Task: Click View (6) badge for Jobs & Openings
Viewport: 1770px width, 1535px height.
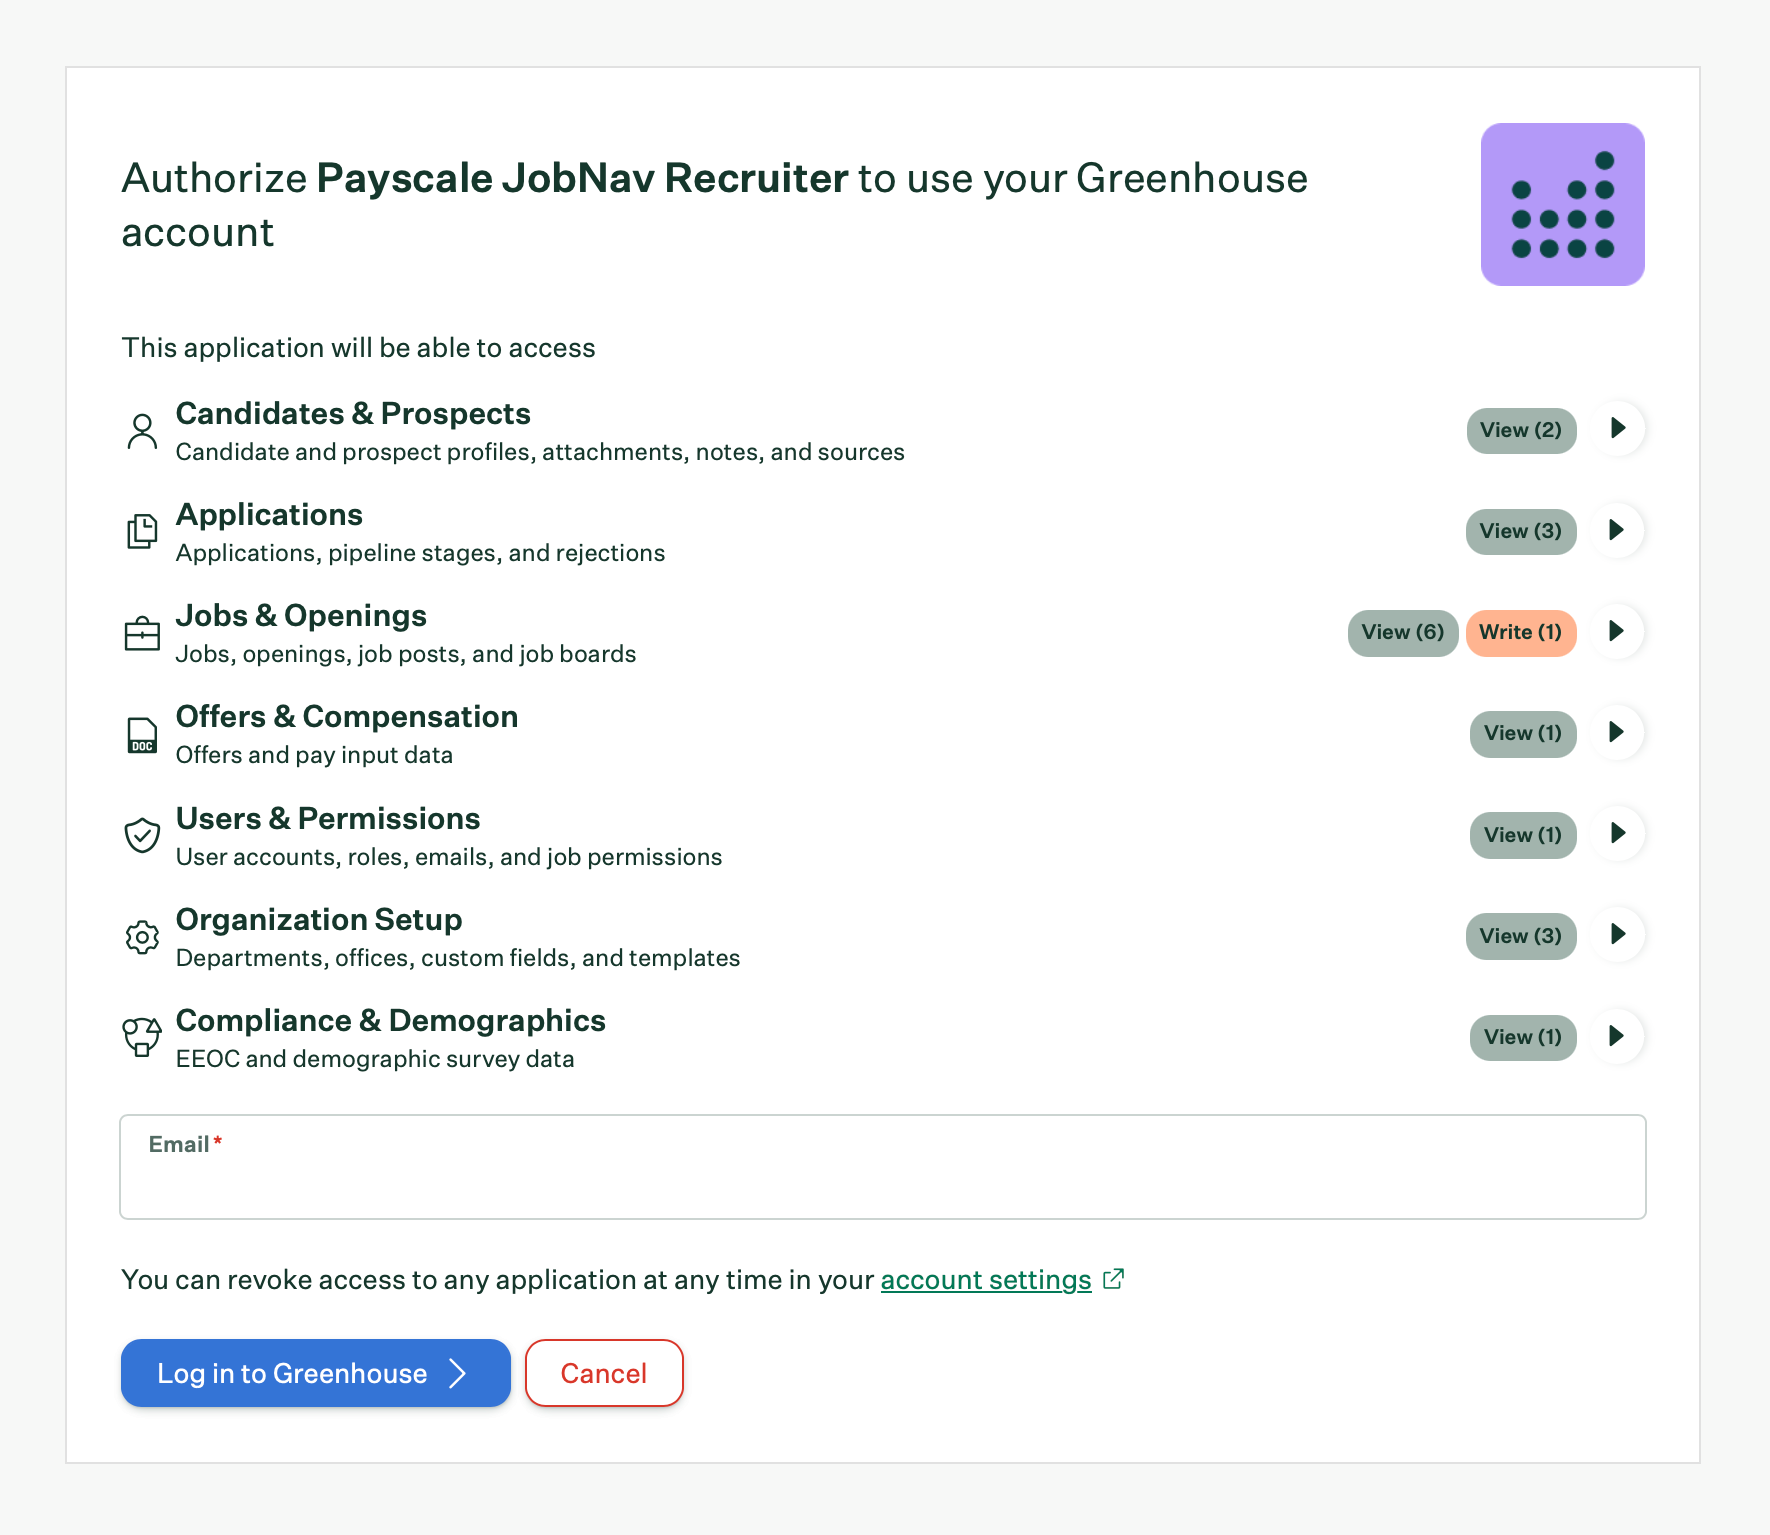Action: tap(1403, 632)
